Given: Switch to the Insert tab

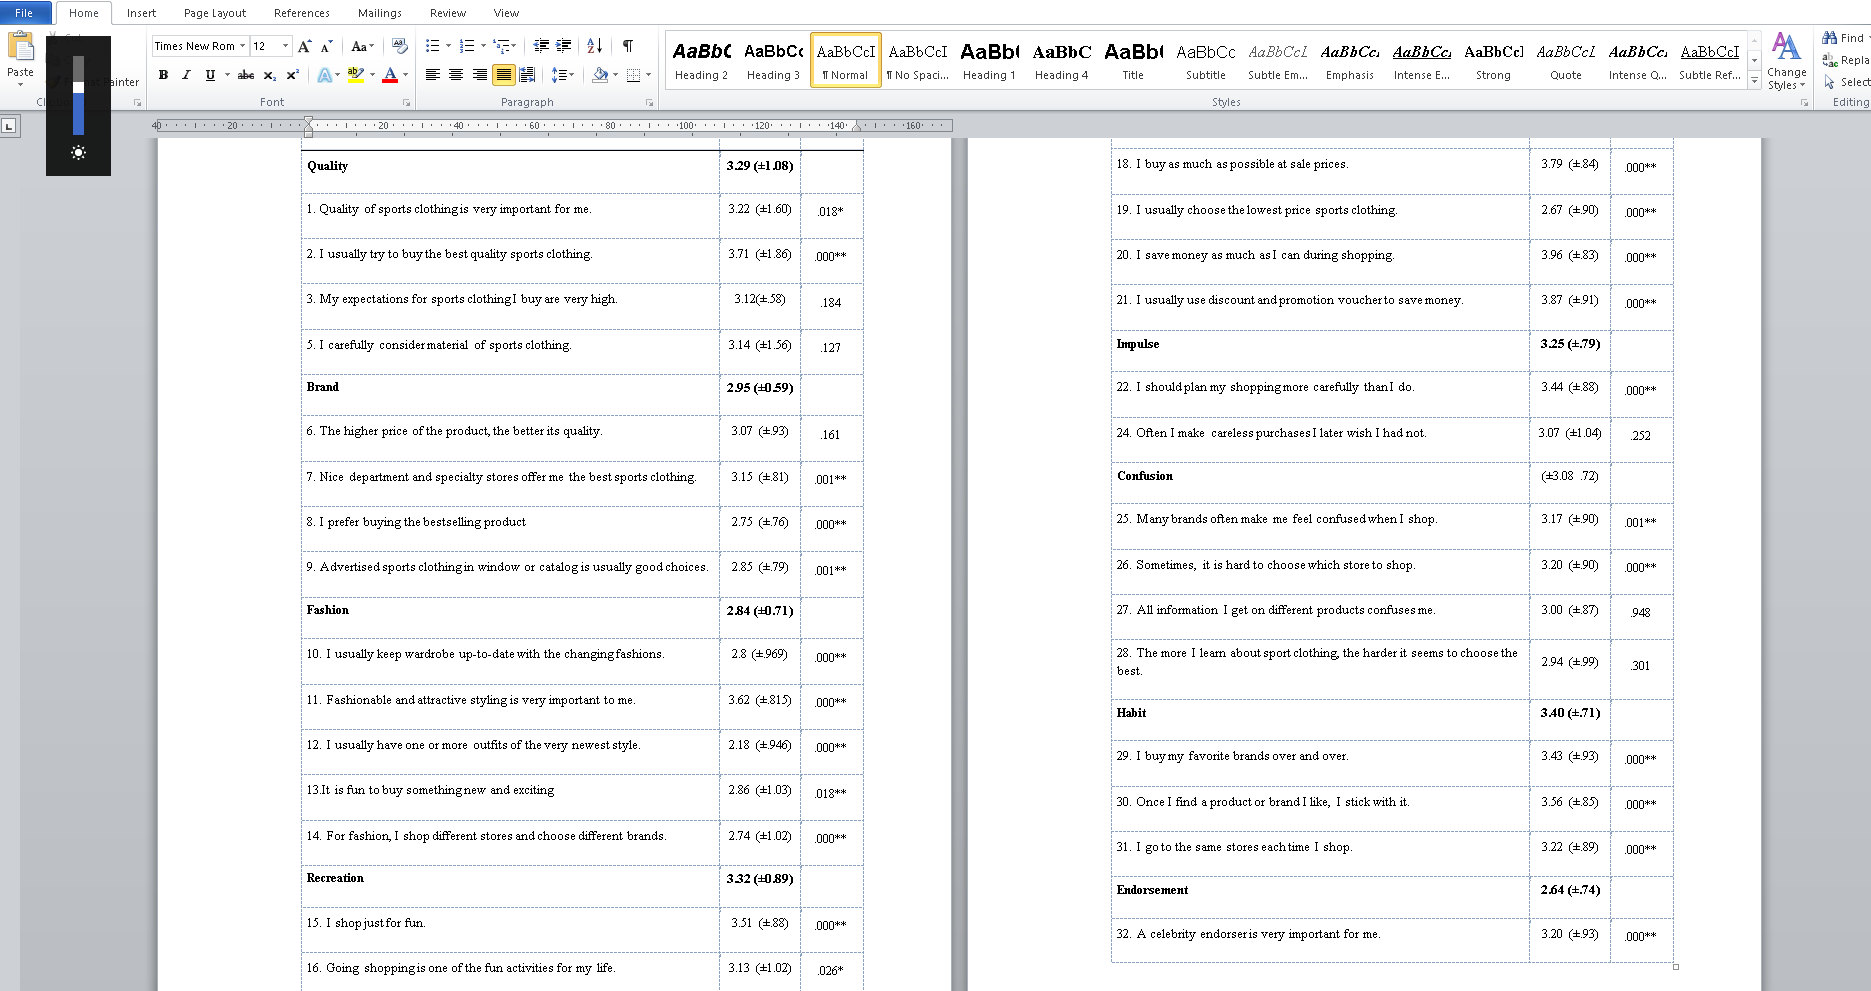Looking at the screenshot, I should pos(141,13).
